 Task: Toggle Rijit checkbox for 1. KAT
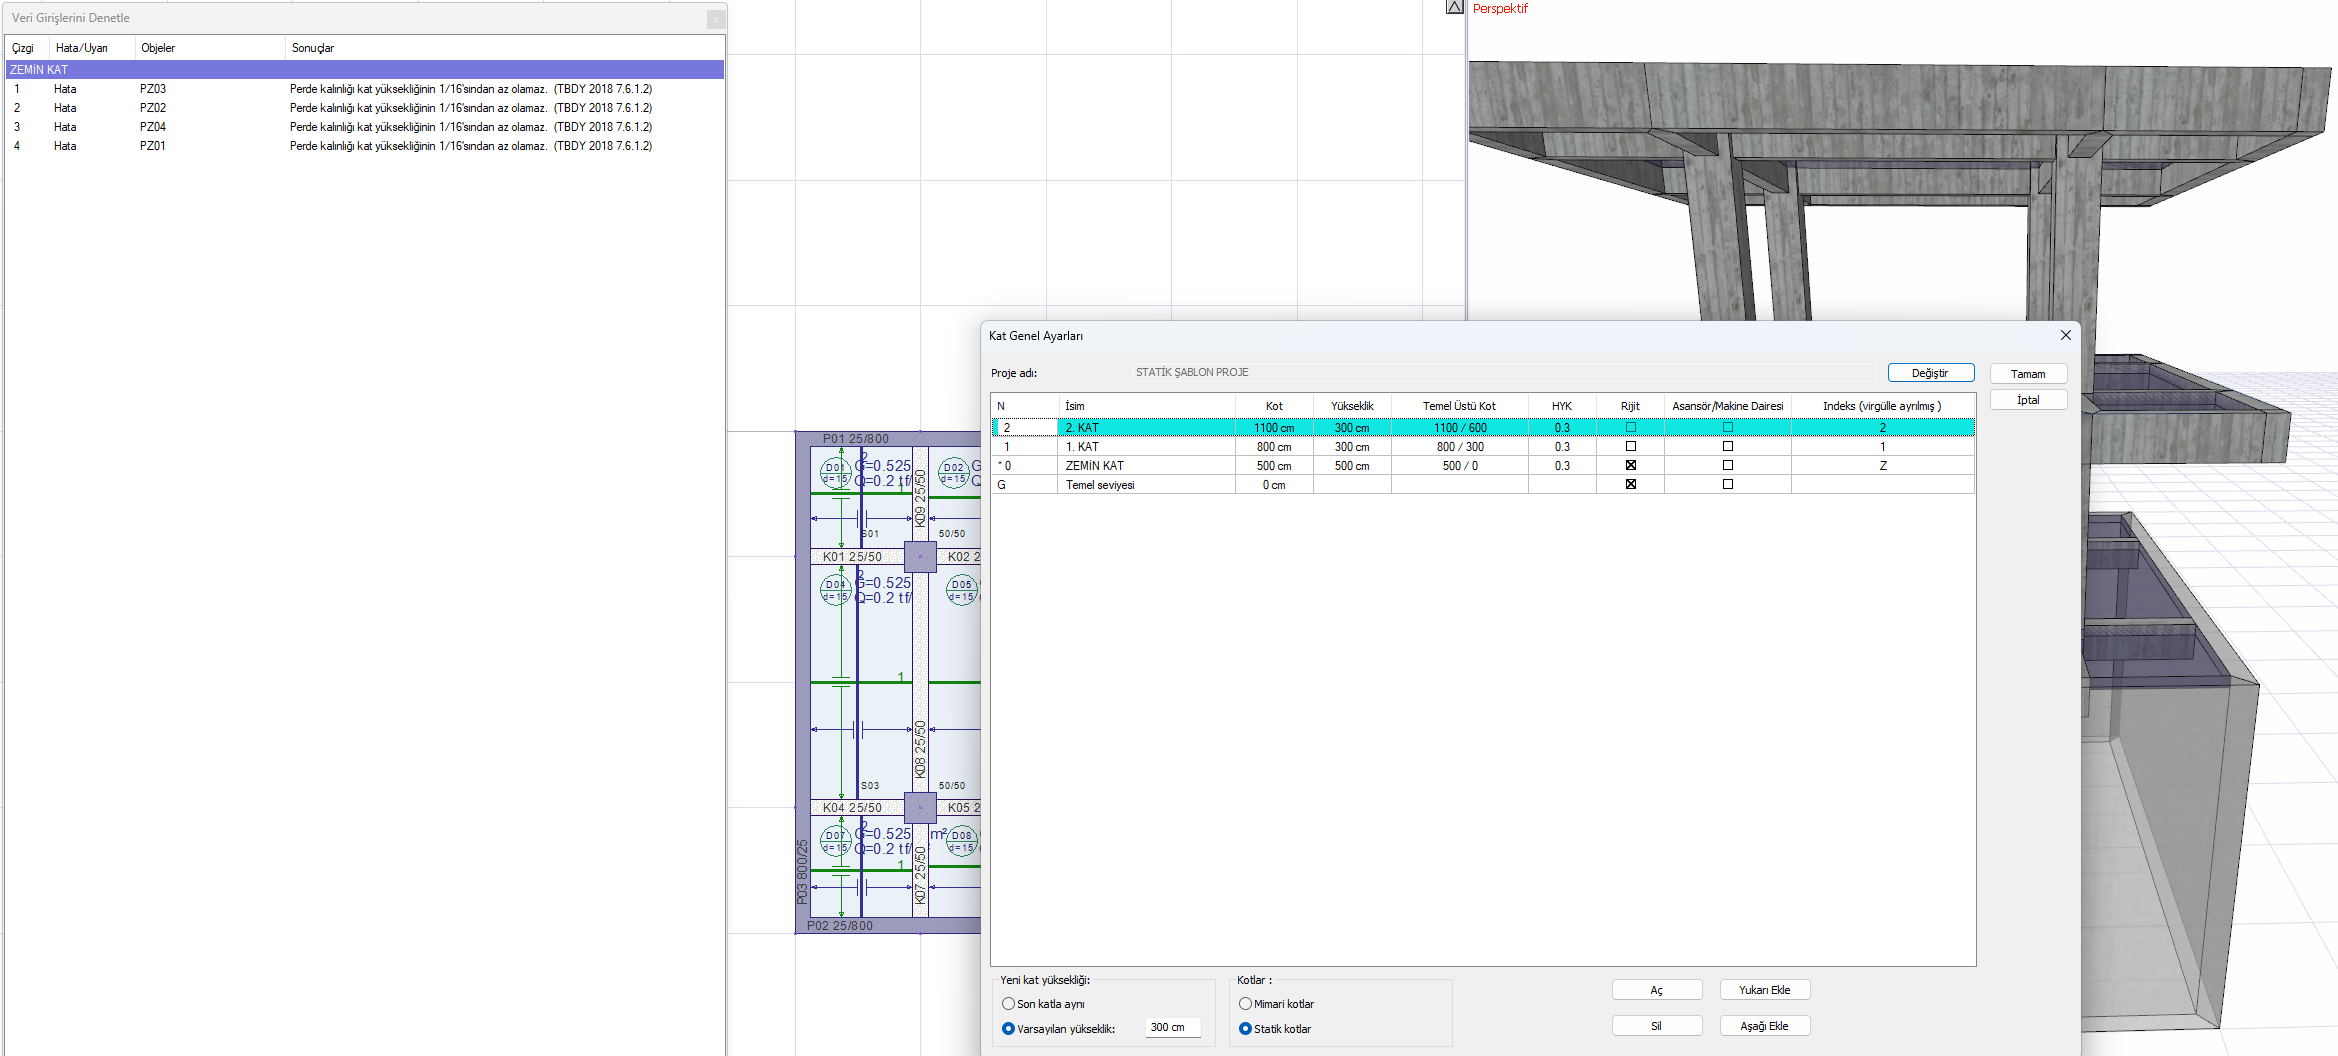pyautogui.click(x=1630, y=446)
